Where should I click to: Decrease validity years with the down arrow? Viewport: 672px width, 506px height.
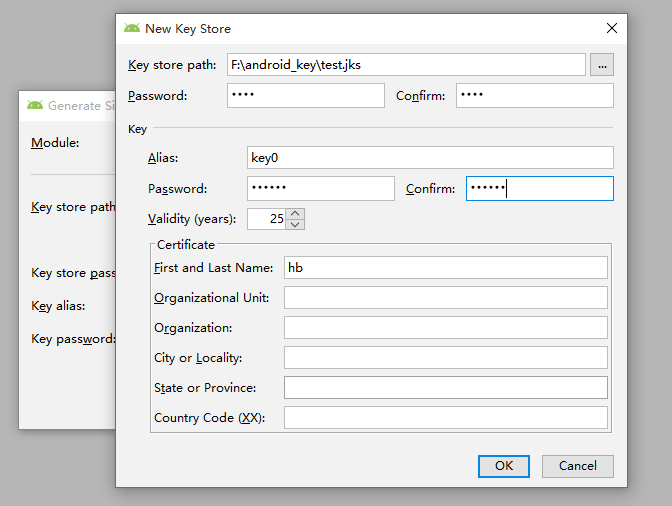coord(295,225)
